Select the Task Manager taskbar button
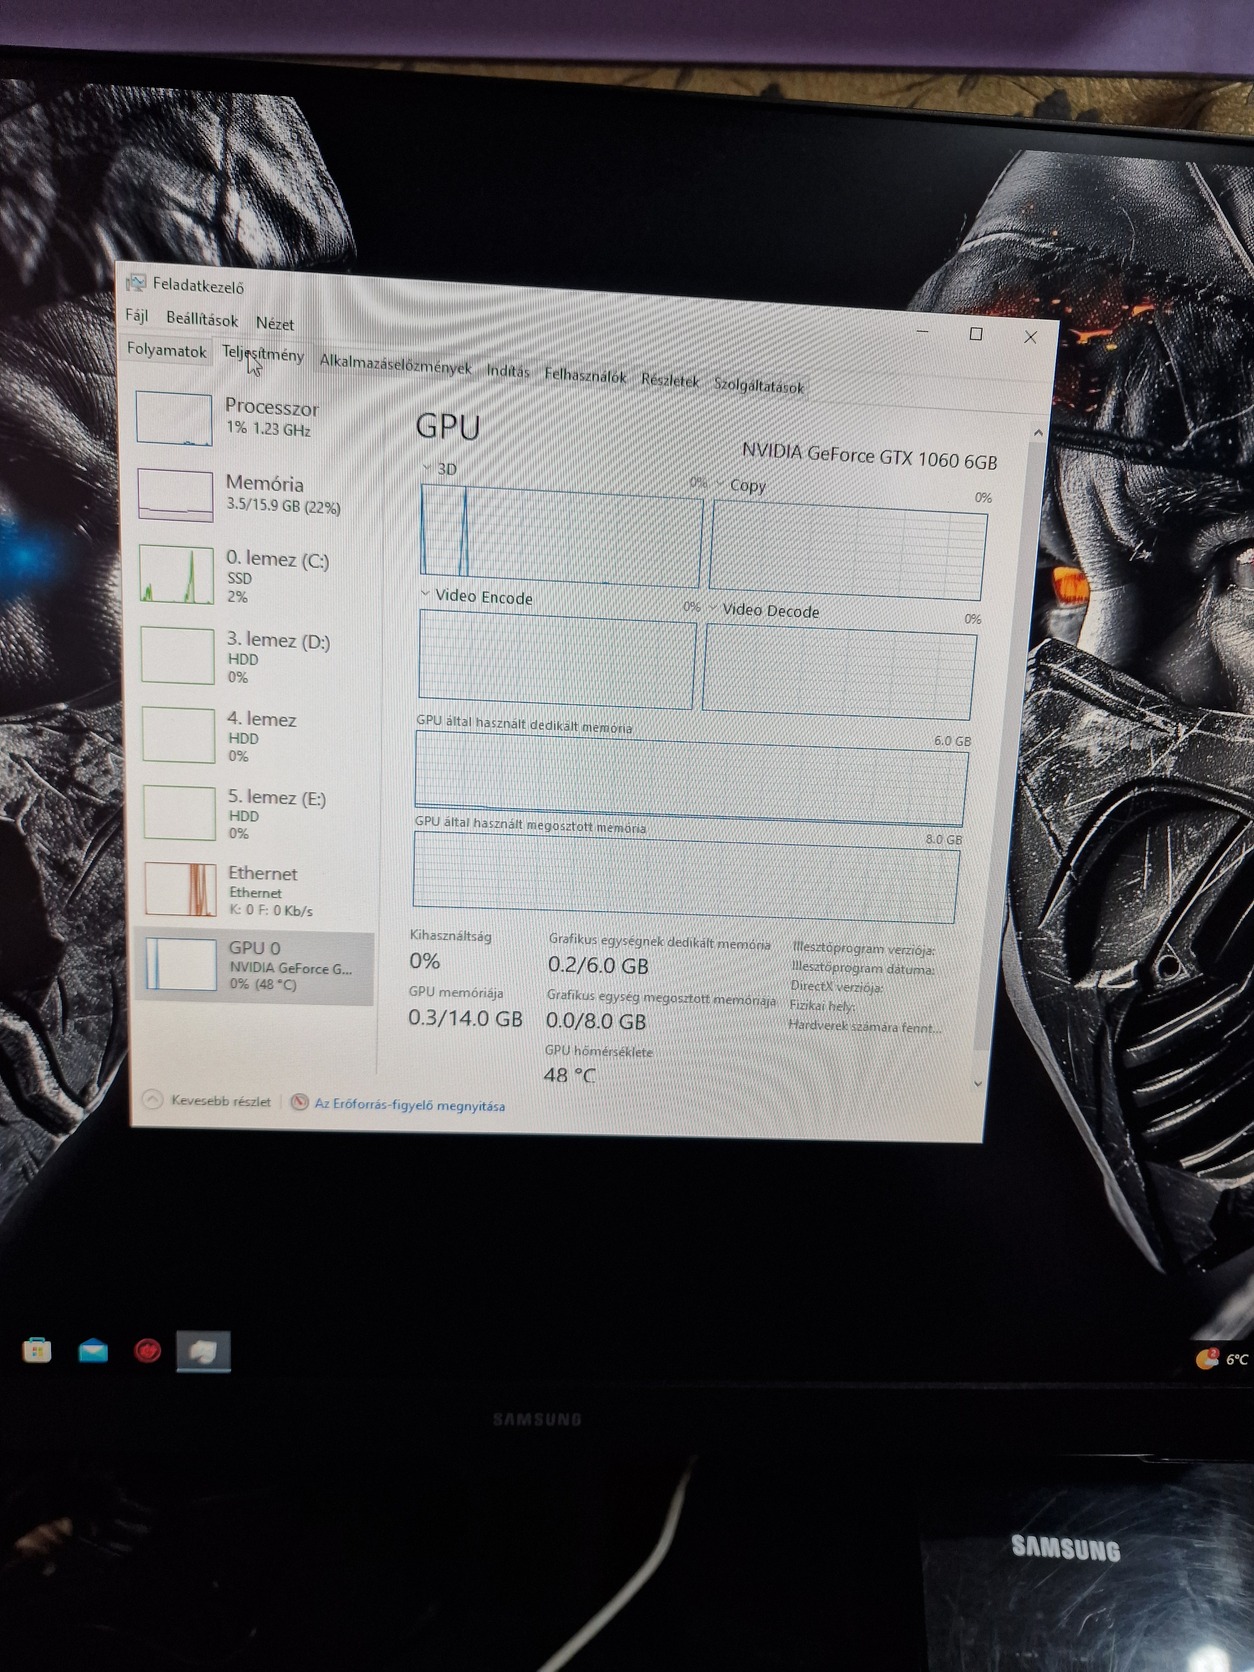Viewport: 1254px width, 1672px height. pyautogui.click(x=203, y=1351)
